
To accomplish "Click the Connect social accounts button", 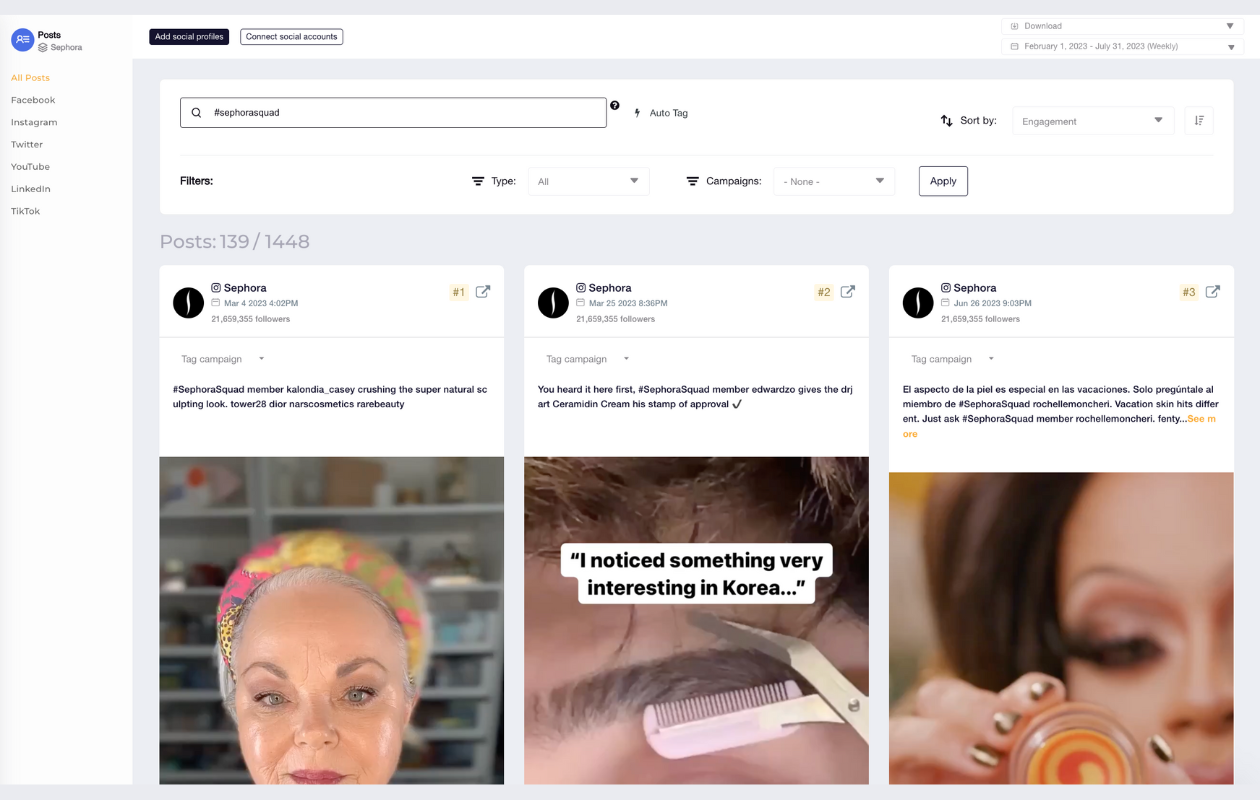I will click(291, 37).
